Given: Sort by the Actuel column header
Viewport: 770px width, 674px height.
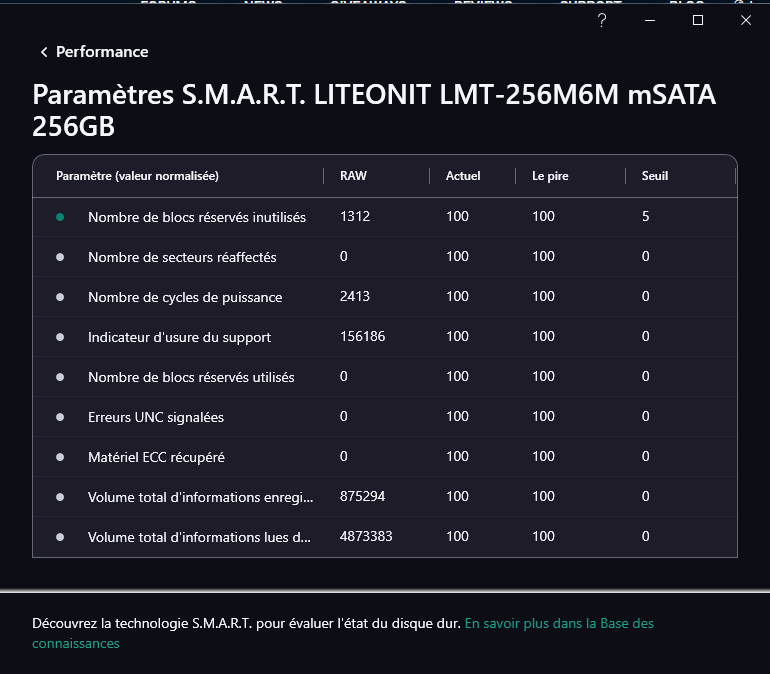Looking at the screenshot, I should coord(463,176).
